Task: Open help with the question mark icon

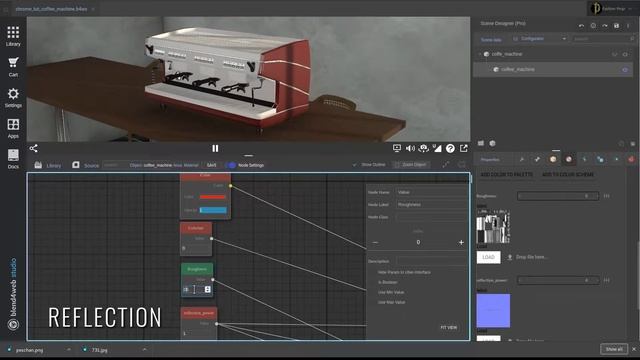Action: (x=450, y=149)
